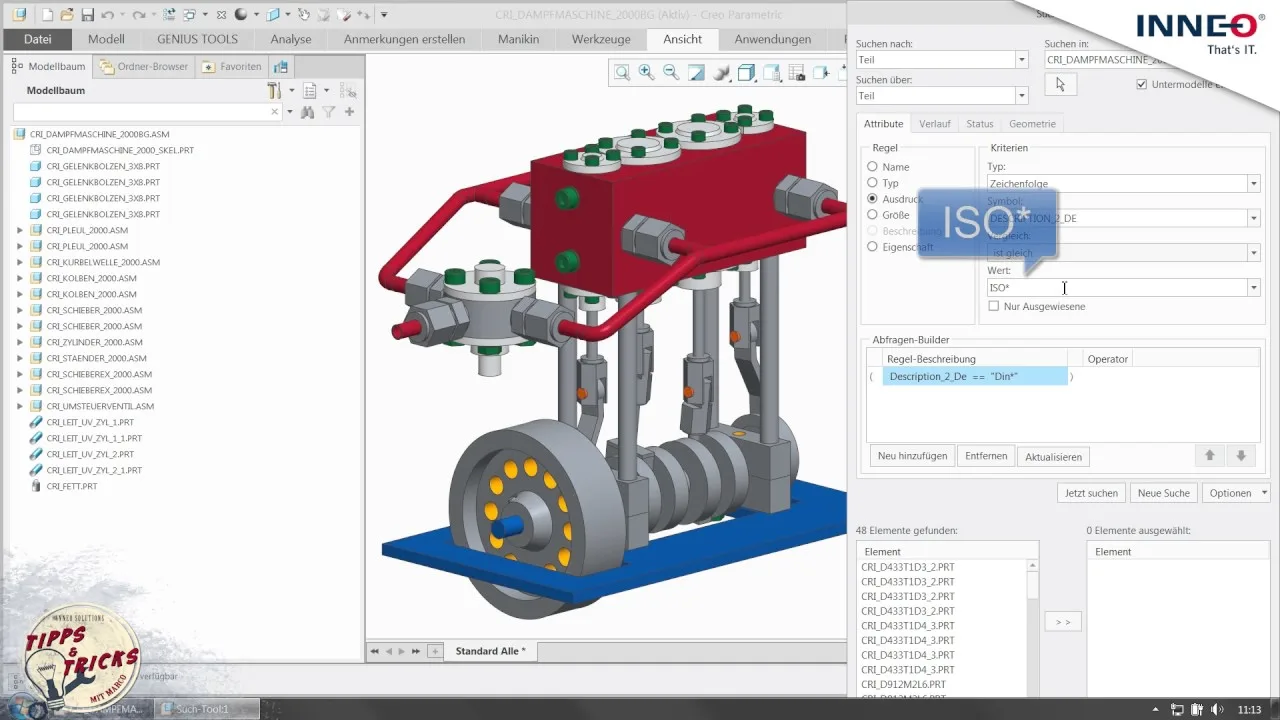Open the Verlauf tab in search dialog
Image resolution: width=1280 pixels, height=720 pixels.
tap(935, 124)
